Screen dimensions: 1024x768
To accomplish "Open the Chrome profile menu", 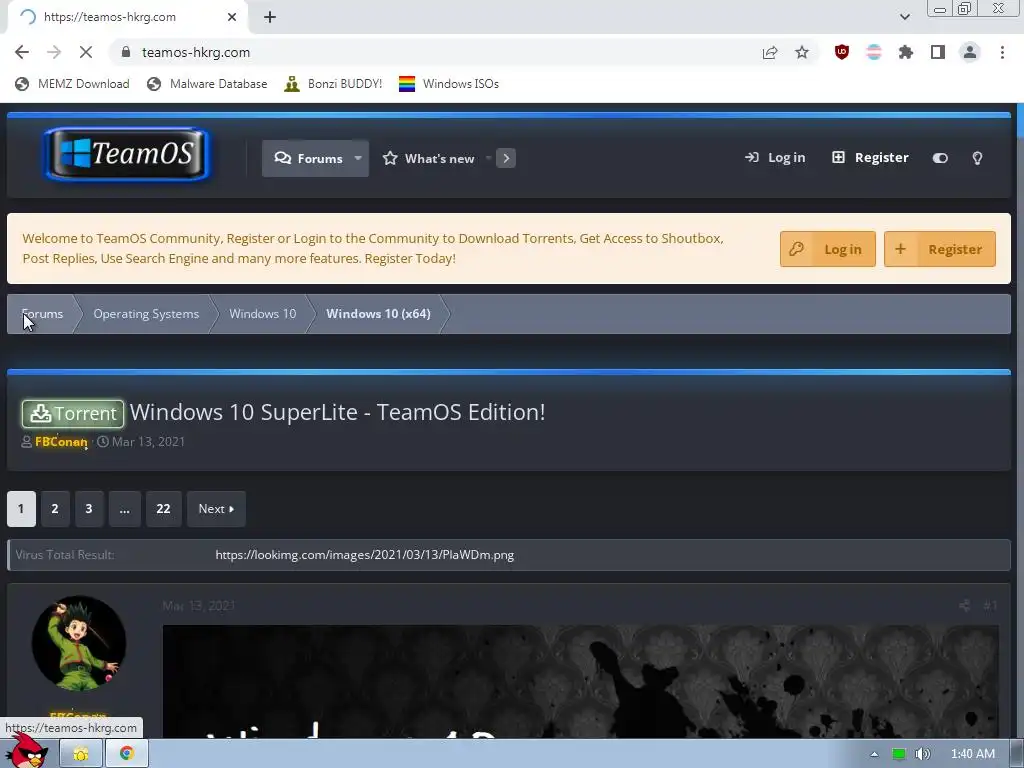I will click(970, 52).
